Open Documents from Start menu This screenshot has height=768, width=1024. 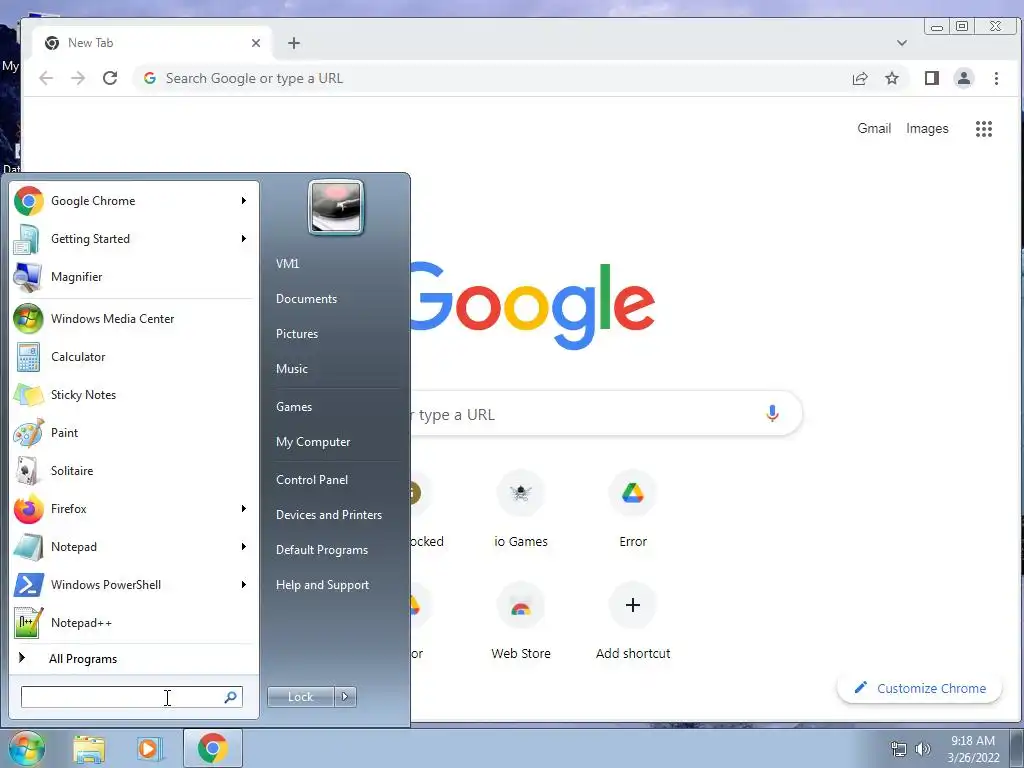(x=306, y=299)
